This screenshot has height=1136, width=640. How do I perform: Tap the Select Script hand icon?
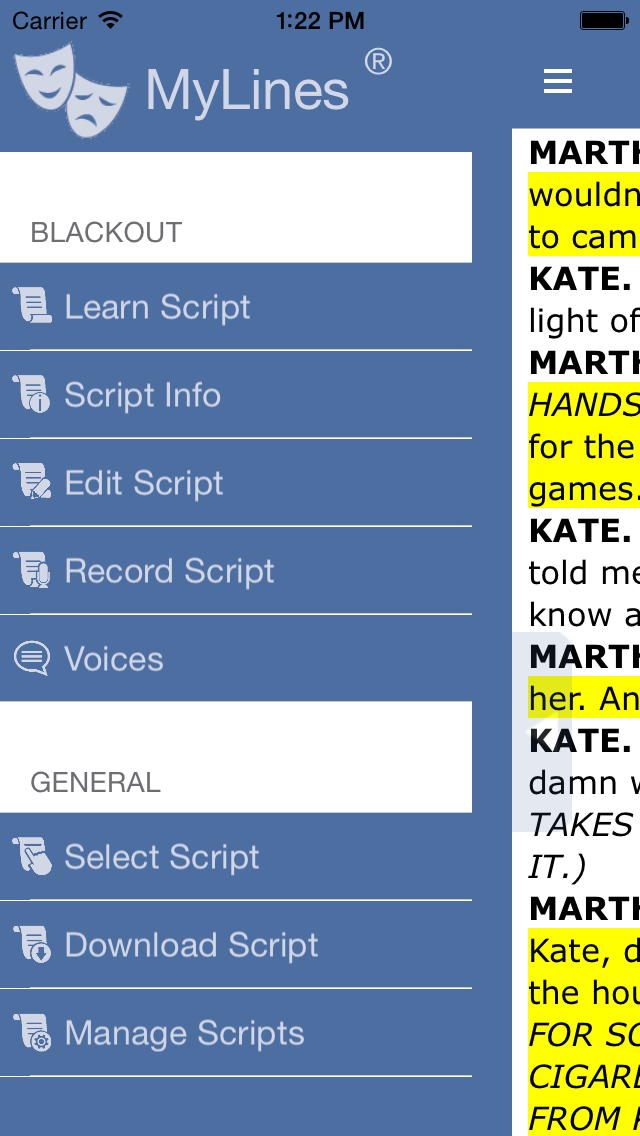[x=32, y=856]
